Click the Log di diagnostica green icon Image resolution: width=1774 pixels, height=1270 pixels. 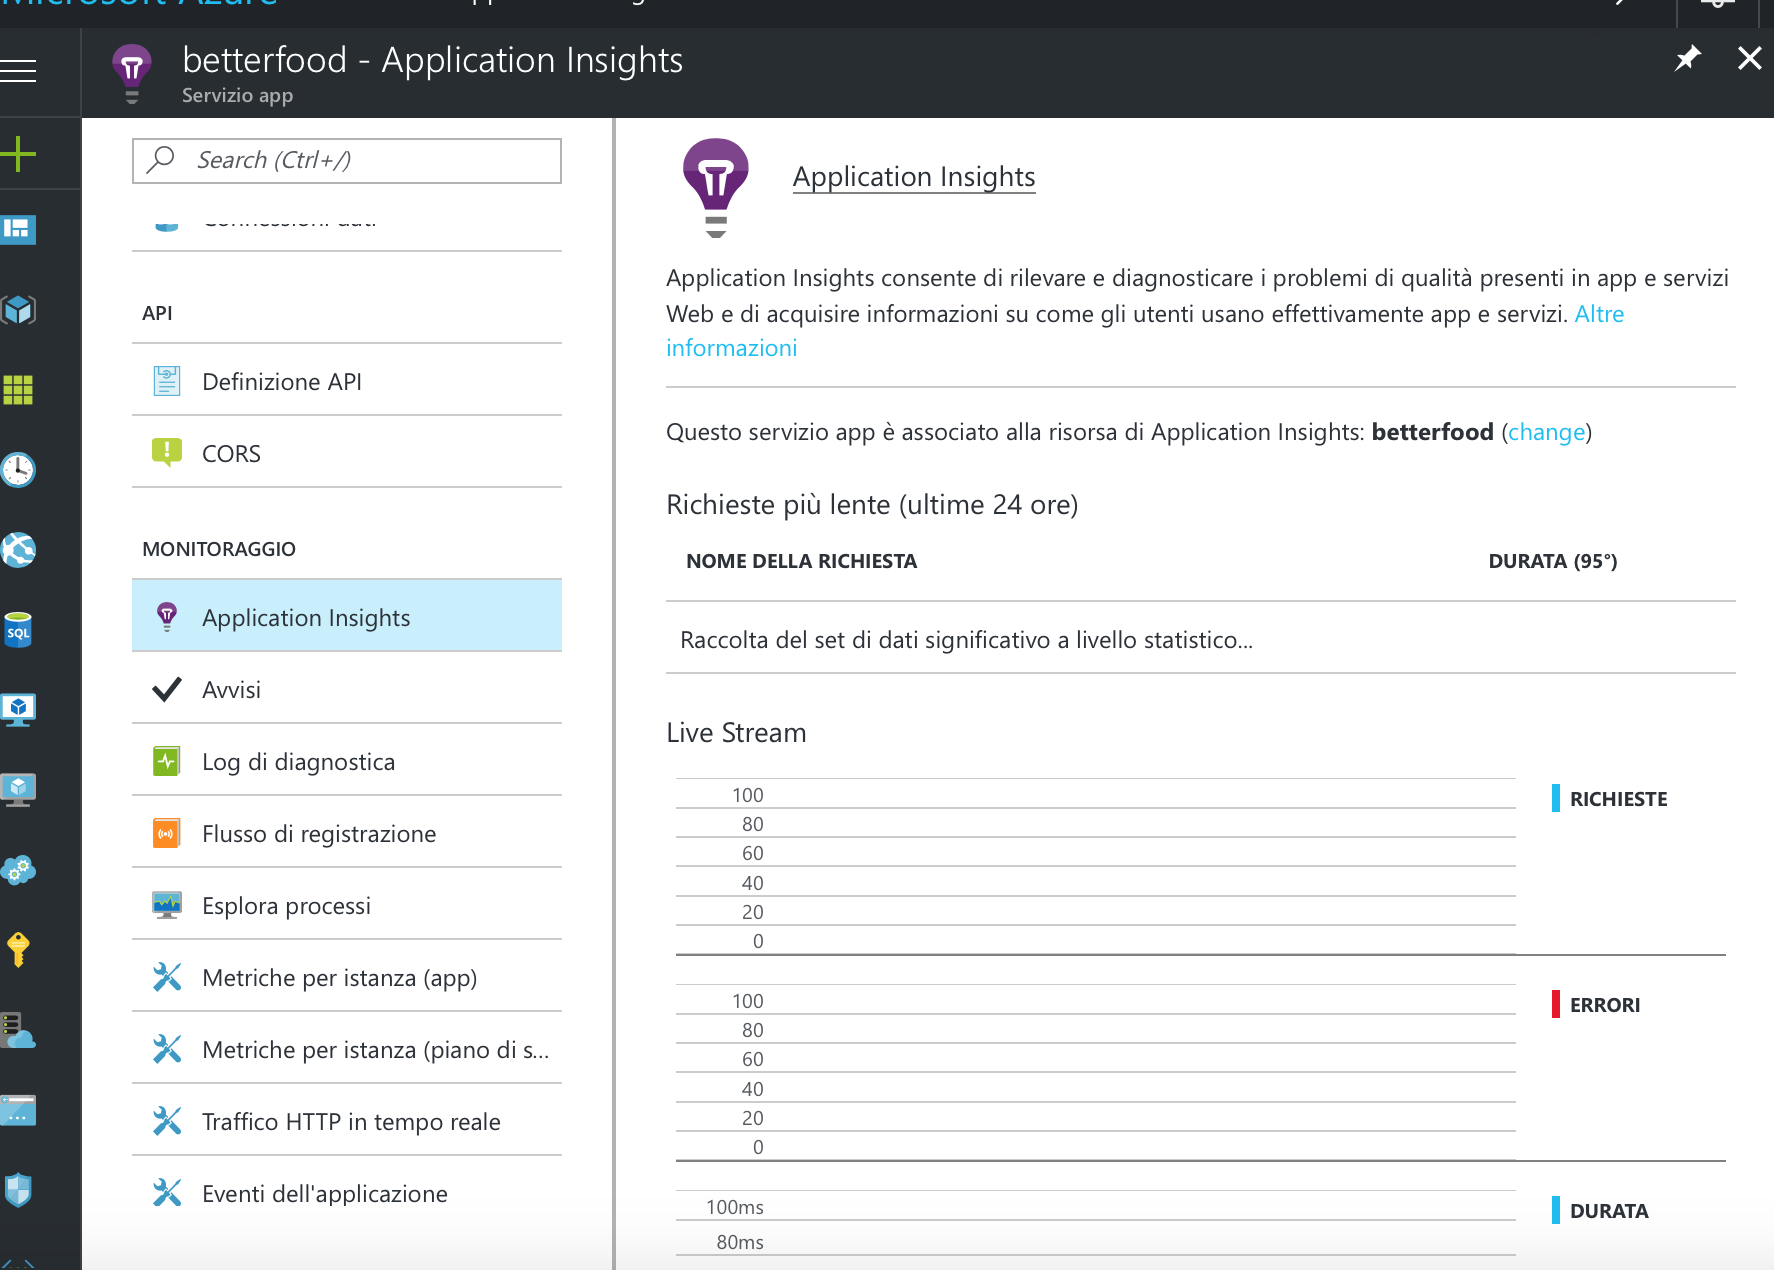point(167,761)
